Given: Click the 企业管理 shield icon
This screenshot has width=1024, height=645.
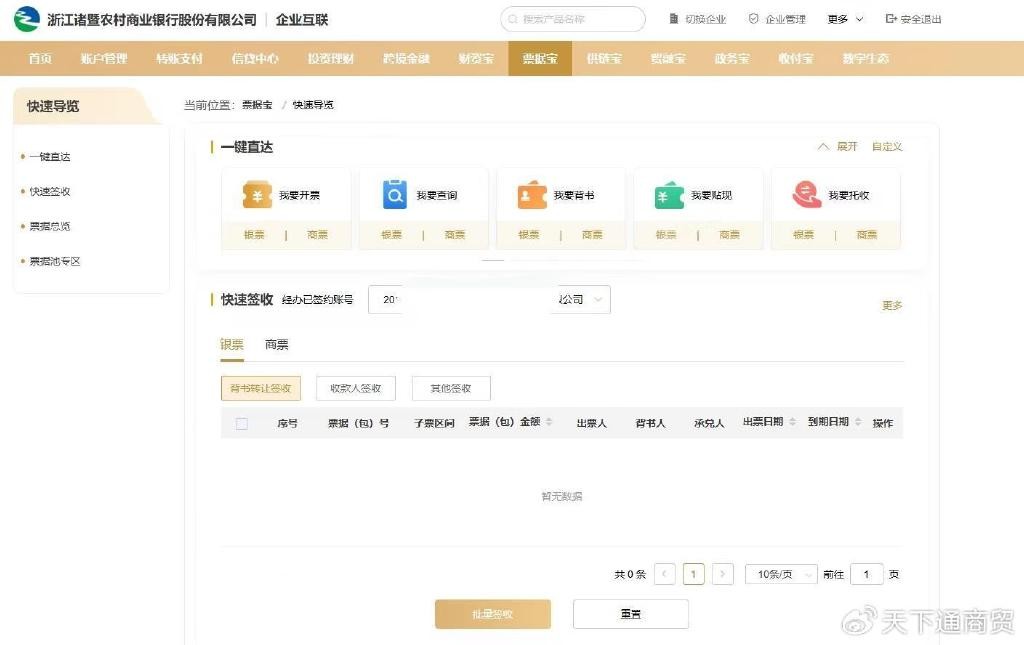Looking at the screenshot, I should click(753, 19).
